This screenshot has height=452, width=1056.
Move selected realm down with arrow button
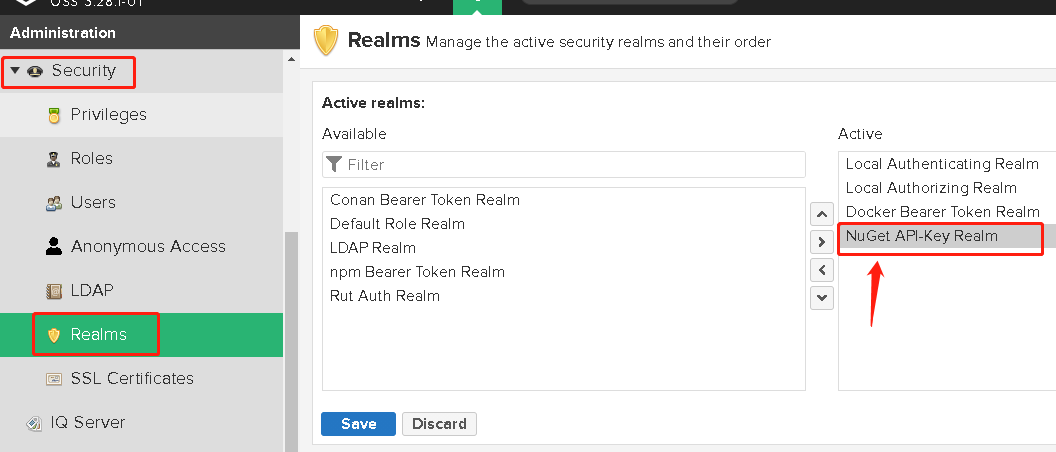(x=822, y=297)
